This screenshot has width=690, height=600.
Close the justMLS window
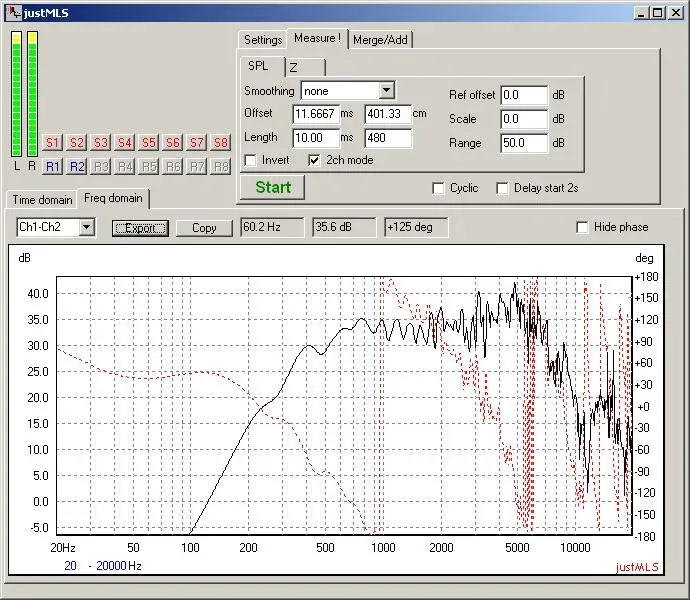[676, 13]
